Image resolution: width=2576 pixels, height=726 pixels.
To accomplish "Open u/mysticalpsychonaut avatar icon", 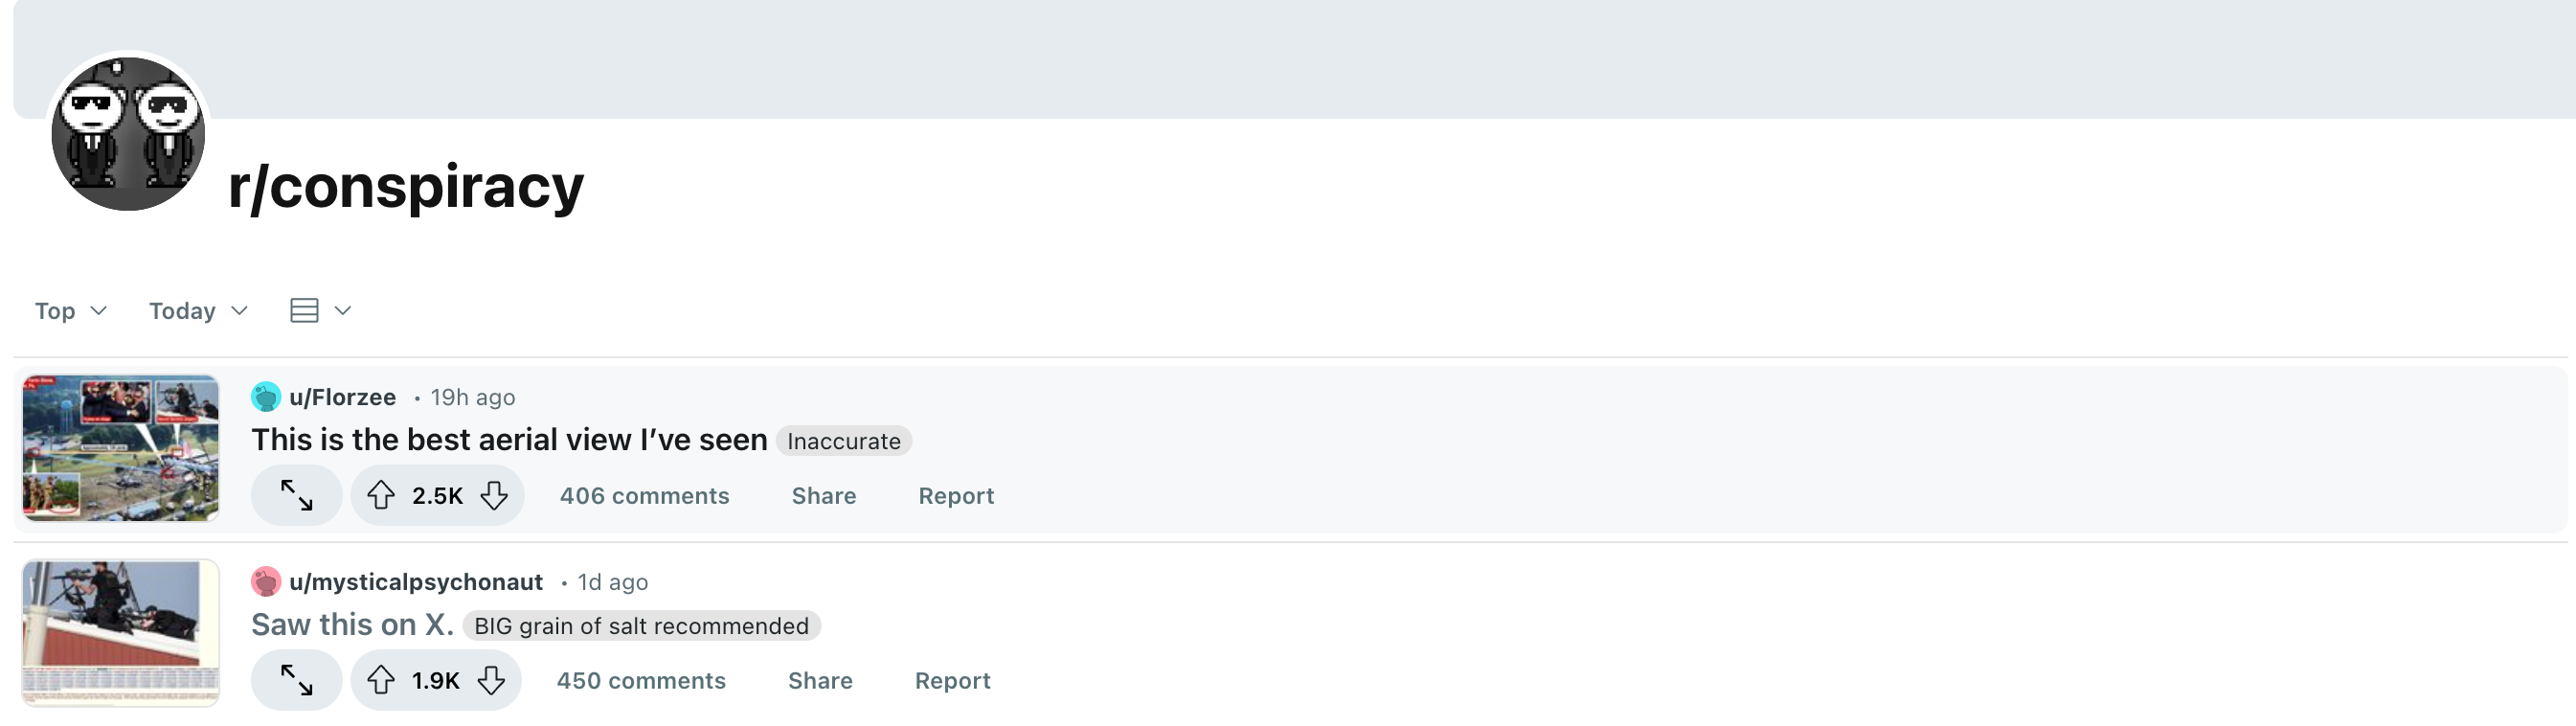I will (266, 582).
